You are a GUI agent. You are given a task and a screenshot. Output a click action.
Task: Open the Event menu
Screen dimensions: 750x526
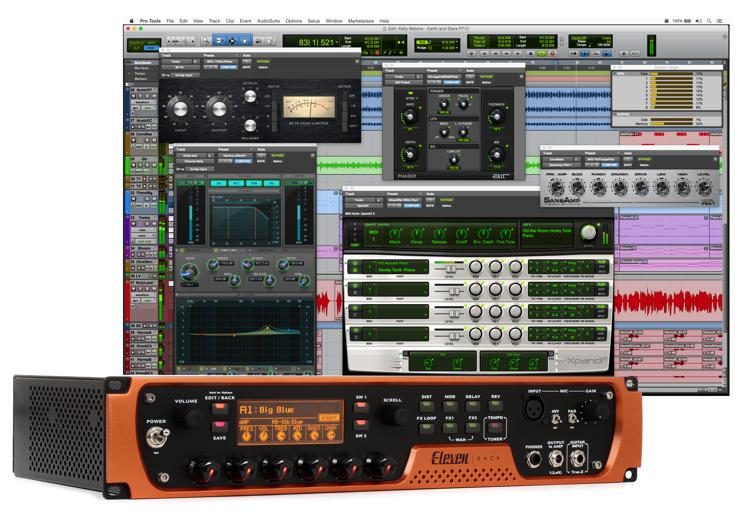click(245, 21)
